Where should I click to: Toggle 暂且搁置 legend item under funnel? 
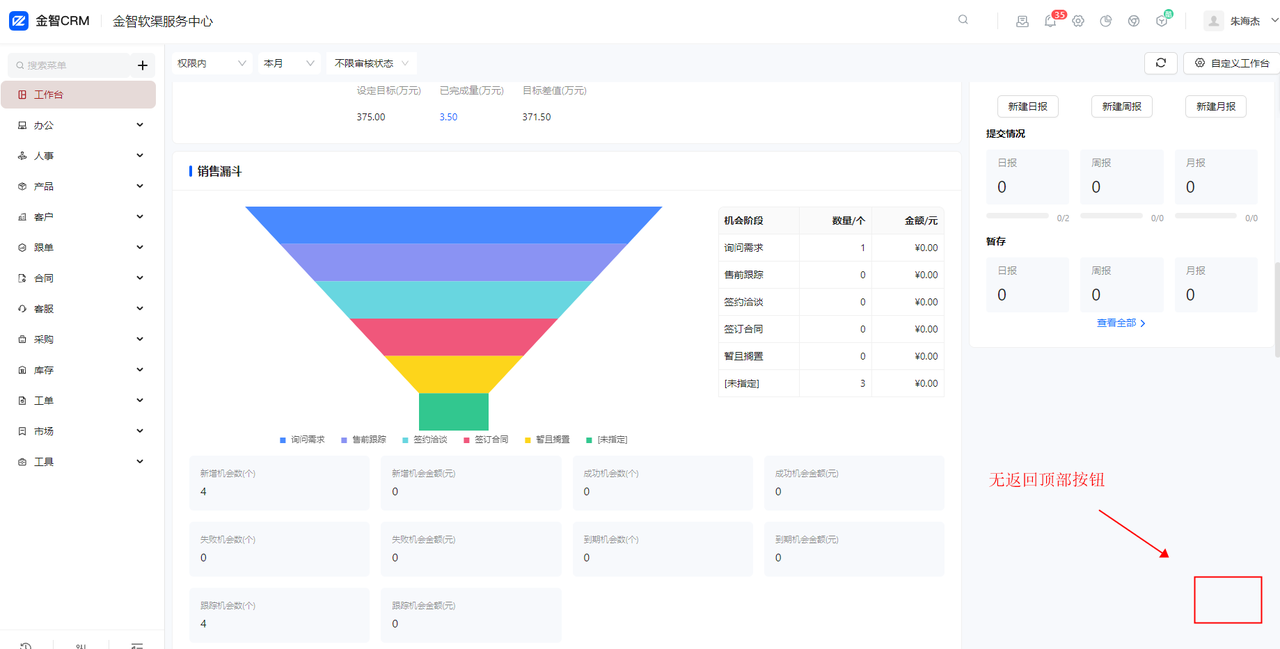coord(546,440)
